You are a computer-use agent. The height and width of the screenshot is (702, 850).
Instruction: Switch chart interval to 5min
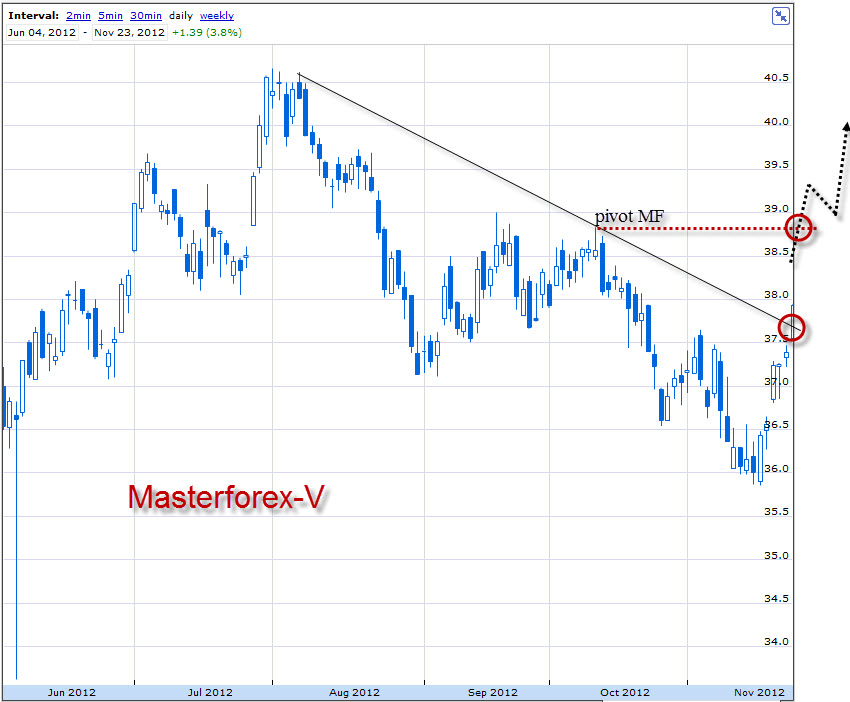pos(110,16)
